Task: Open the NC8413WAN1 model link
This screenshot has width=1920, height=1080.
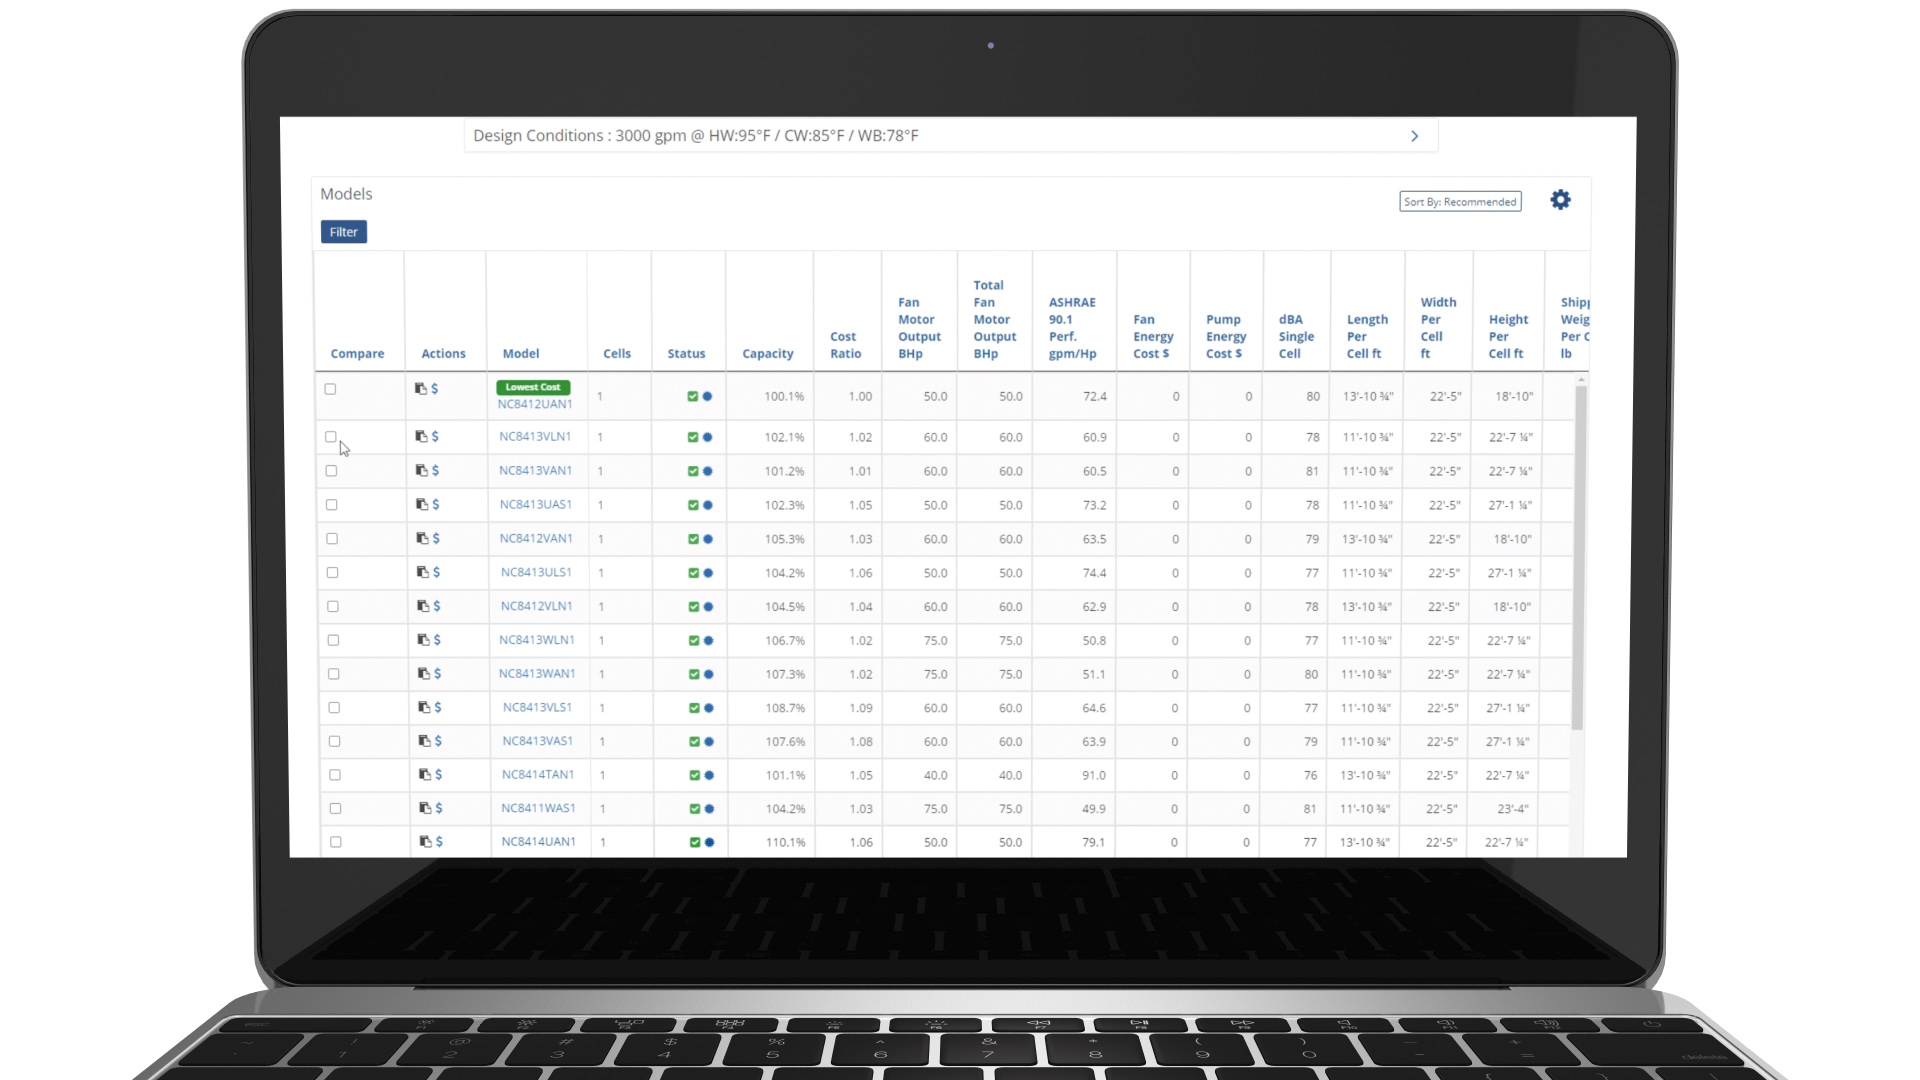Action: click(537, 674)
